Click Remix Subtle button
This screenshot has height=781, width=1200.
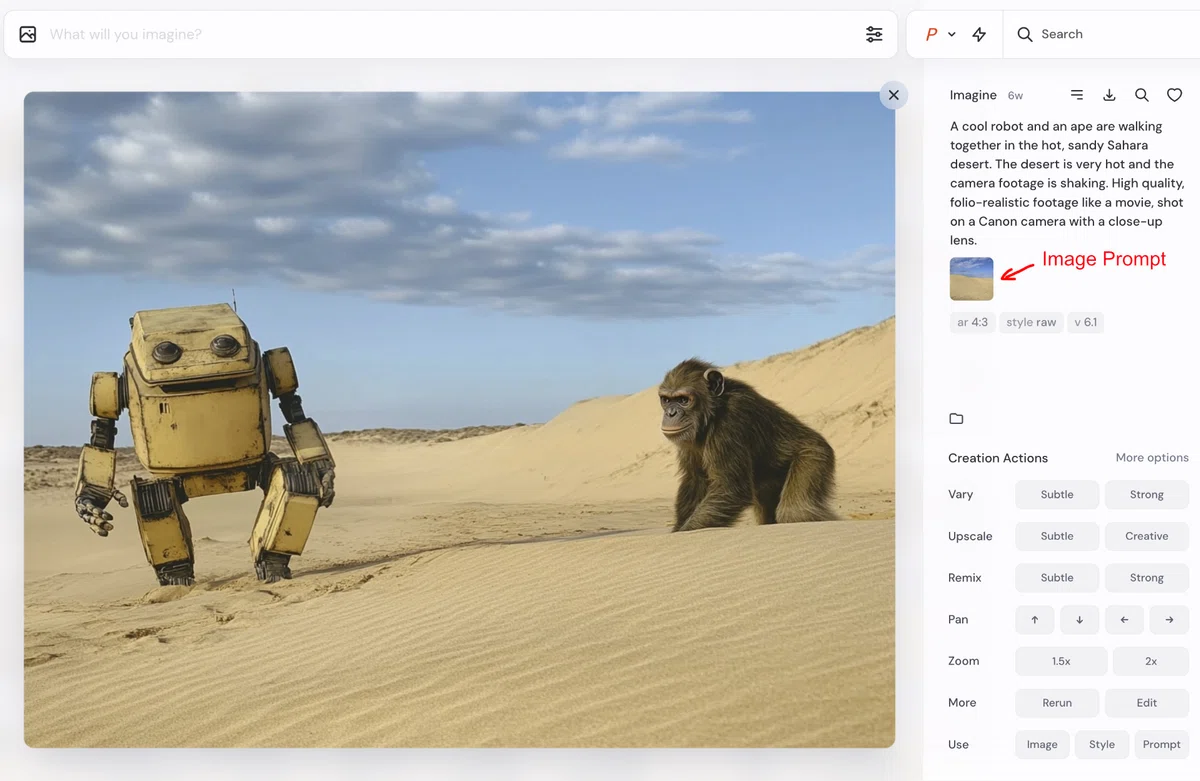pyautogui.click(x=1057, y=578)
